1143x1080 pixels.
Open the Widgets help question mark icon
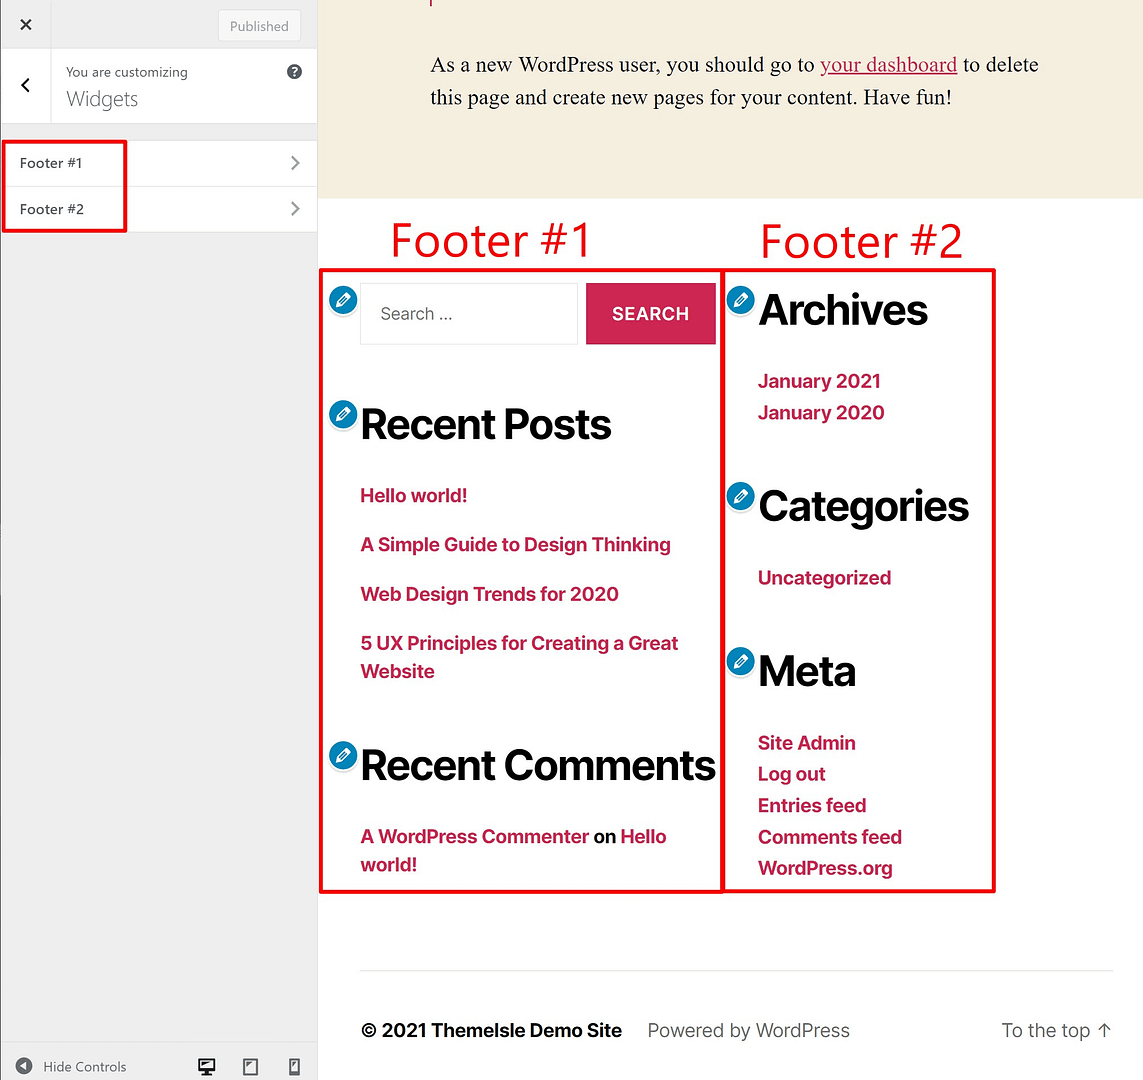tap(293, 71)
